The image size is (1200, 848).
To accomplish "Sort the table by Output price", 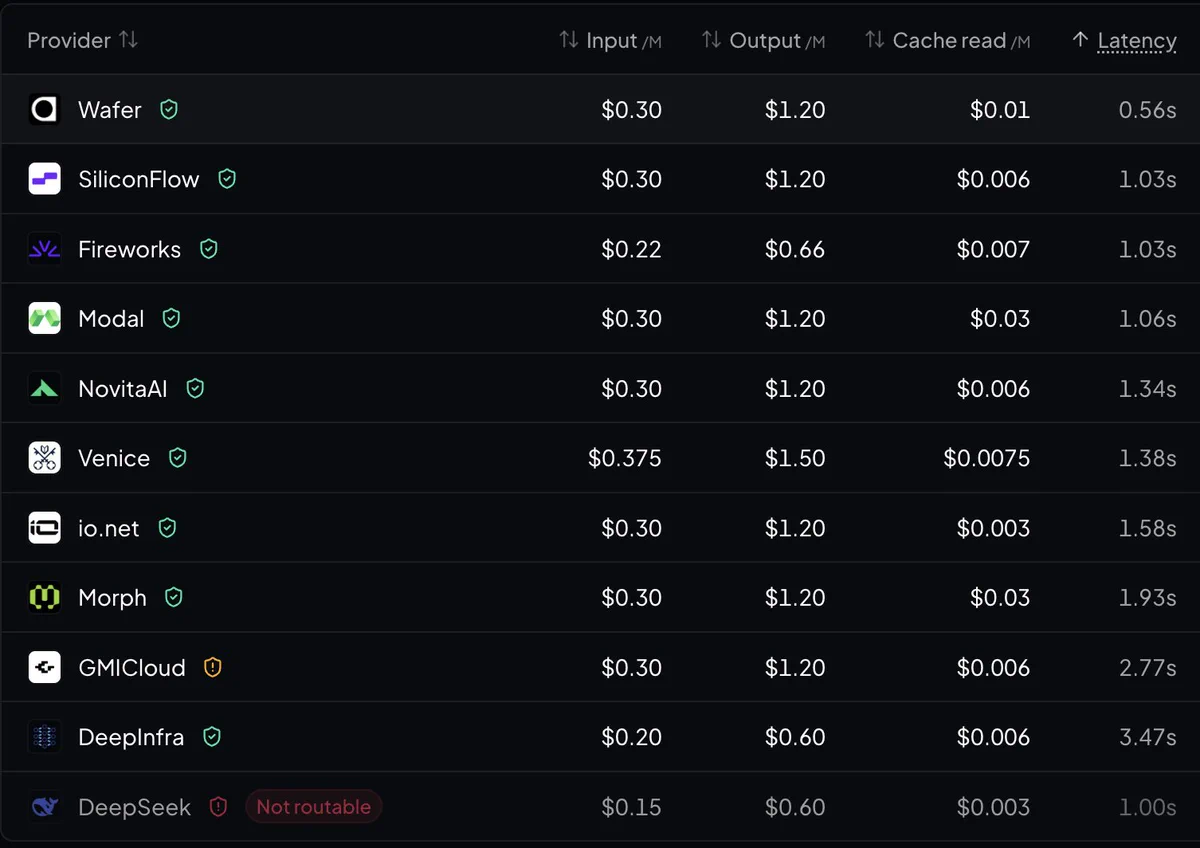I will [x=763, y=40].
